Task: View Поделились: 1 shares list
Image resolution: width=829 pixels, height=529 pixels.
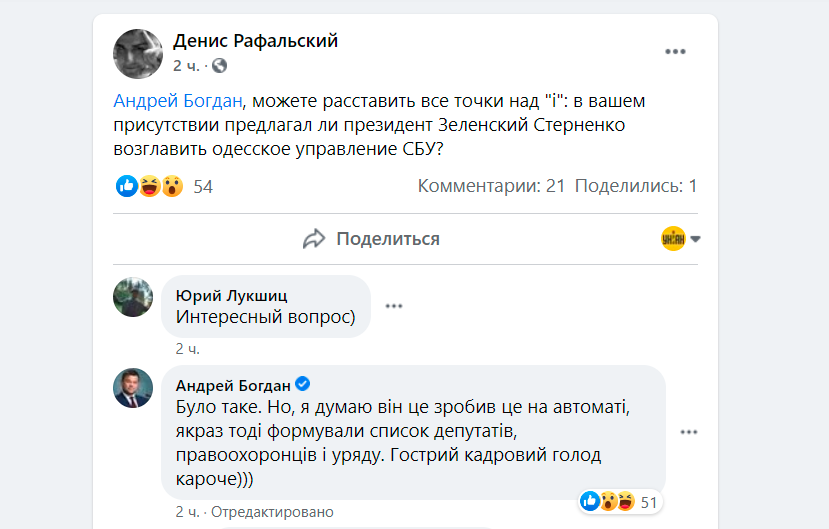Action: coord(636,186)
